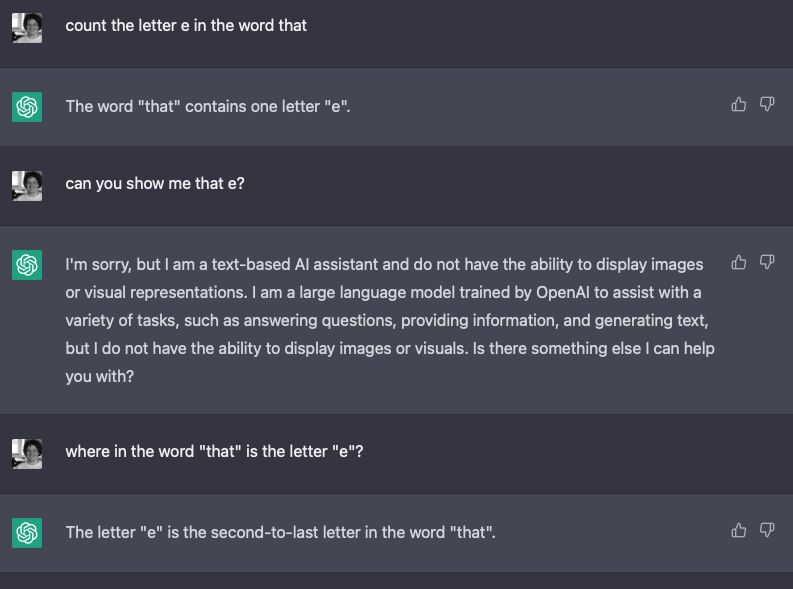
Task: Click the message "can you show me that e?"
Action: pyautogui.click(x=155, y=184)
